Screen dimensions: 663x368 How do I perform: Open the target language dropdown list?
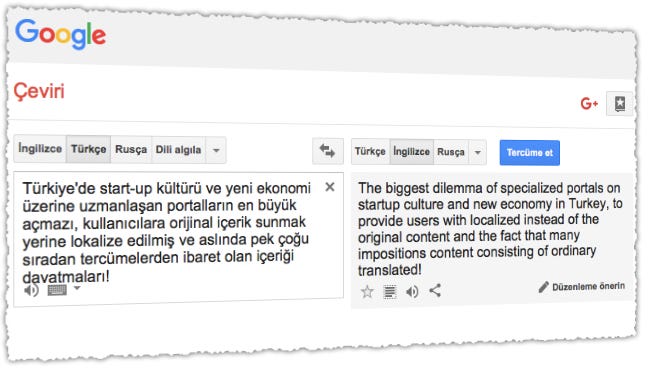click(477, 152)
